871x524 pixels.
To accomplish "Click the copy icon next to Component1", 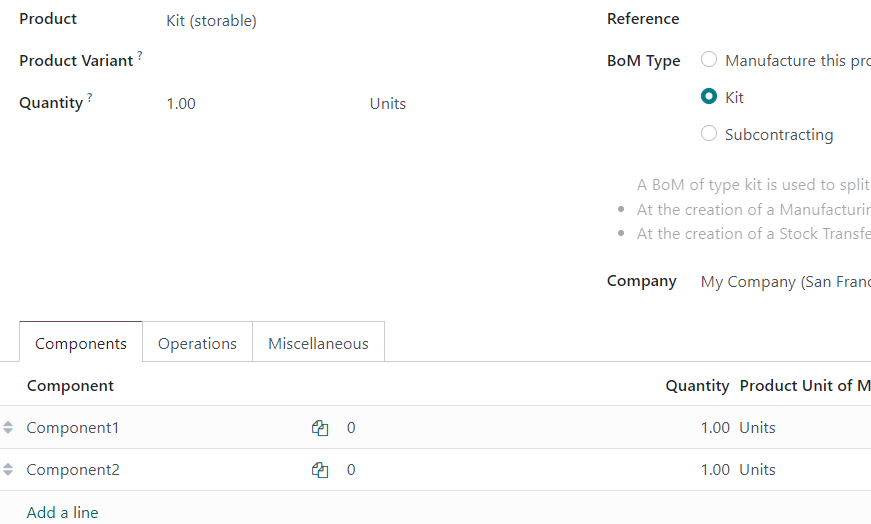I will pyautogui.click(x=320, y=428).
